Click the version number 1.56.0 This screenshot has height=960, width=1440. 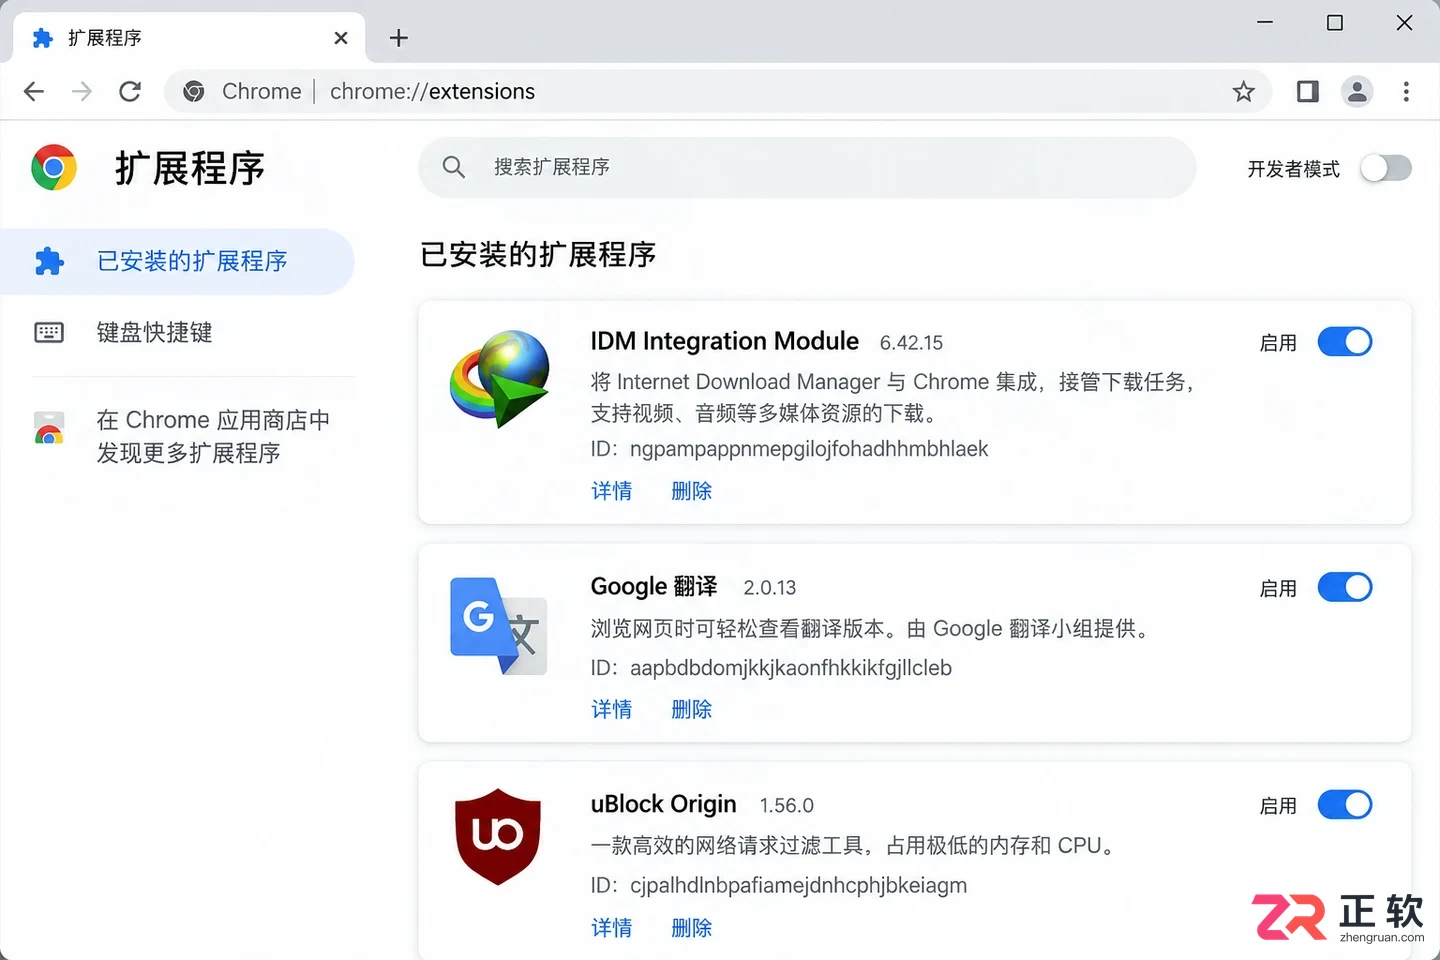tap(787, 806)
